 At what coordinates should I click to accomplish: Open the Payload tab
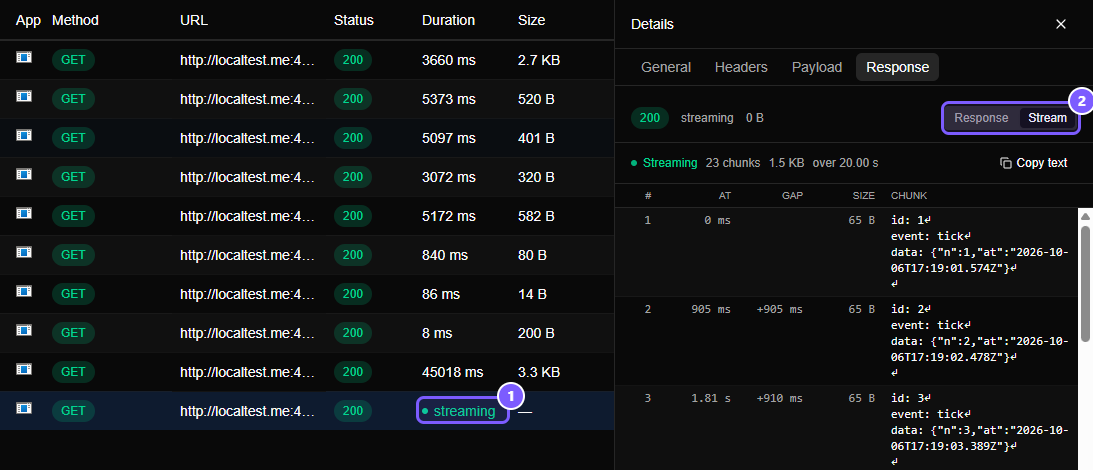click(817, 67)
